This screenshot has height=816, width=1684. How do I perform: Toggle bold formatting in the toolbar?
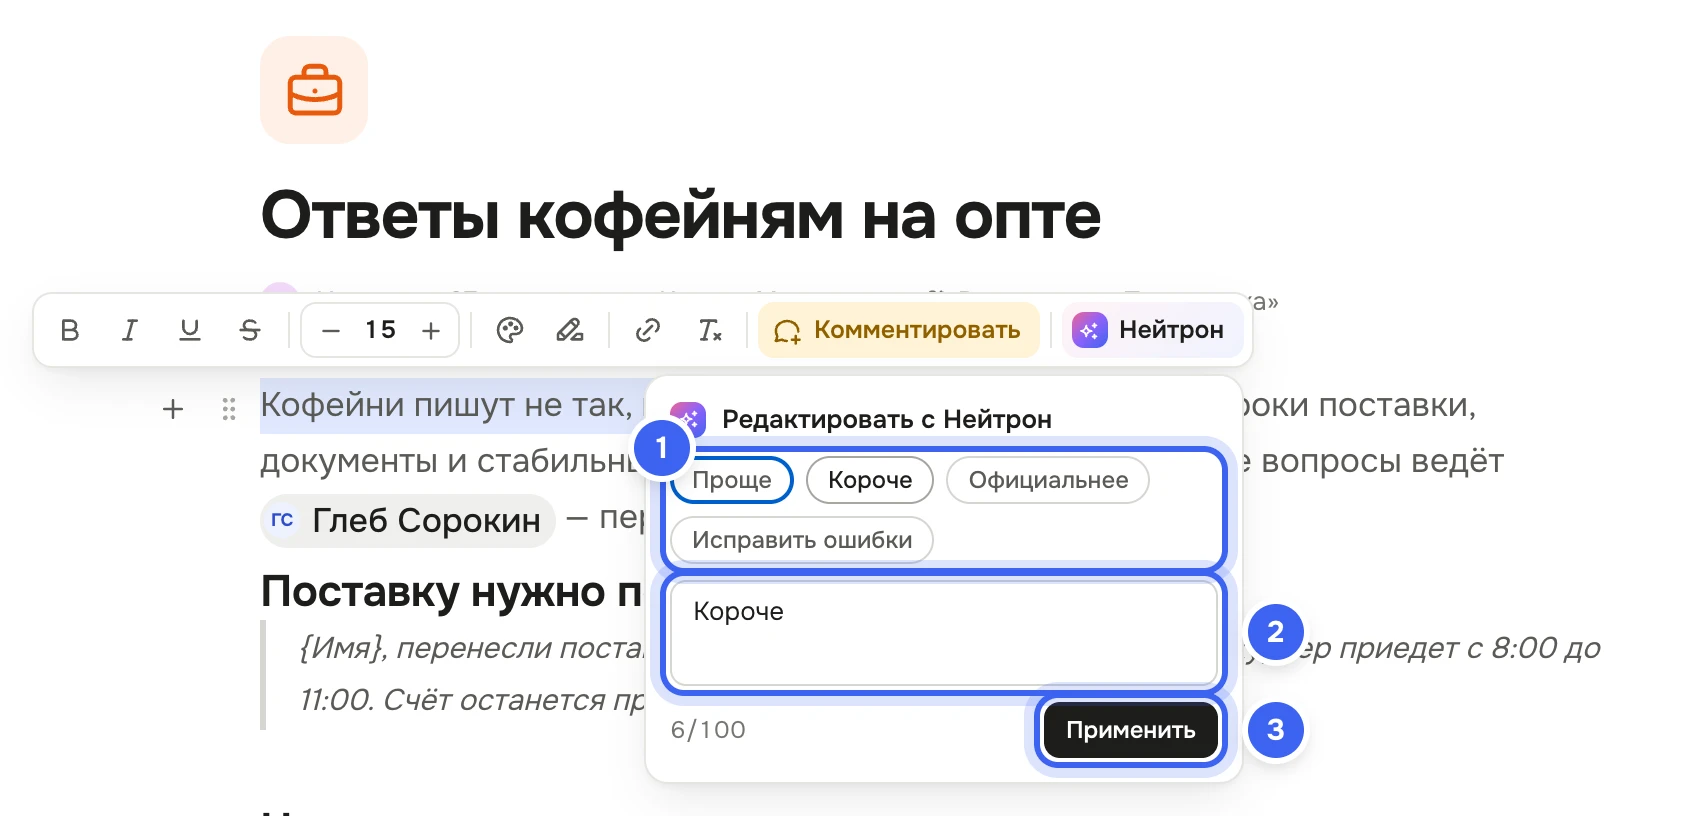pos(70,330)
